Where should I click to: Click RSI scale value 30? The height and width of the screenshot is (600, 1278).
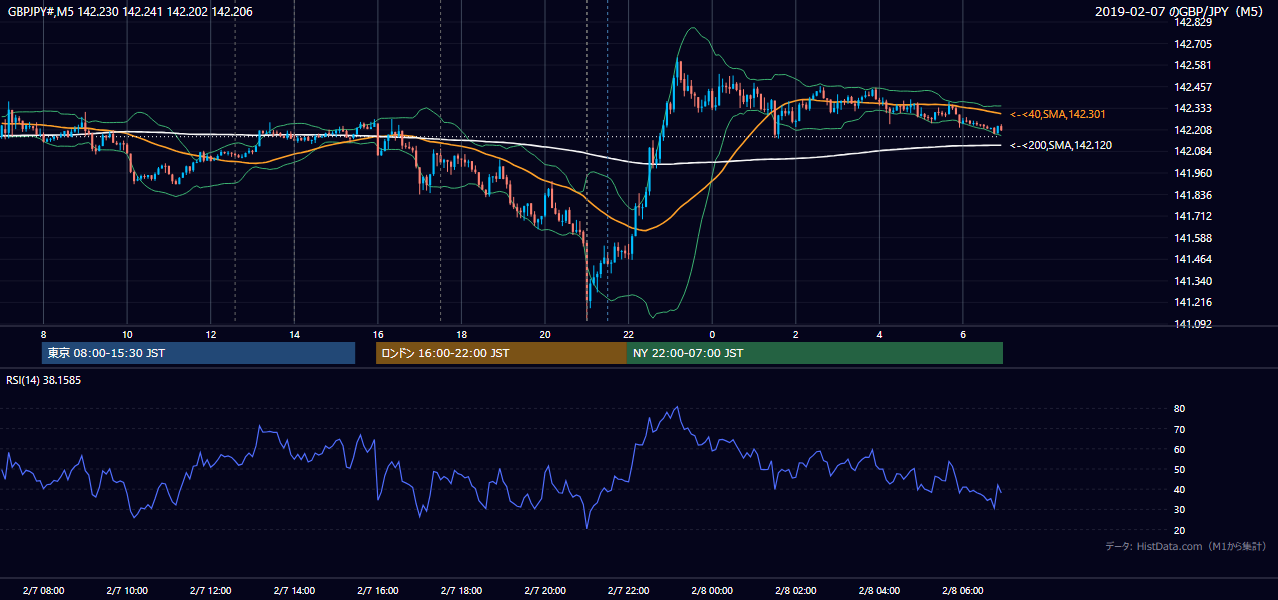[x=1179, y=510]
